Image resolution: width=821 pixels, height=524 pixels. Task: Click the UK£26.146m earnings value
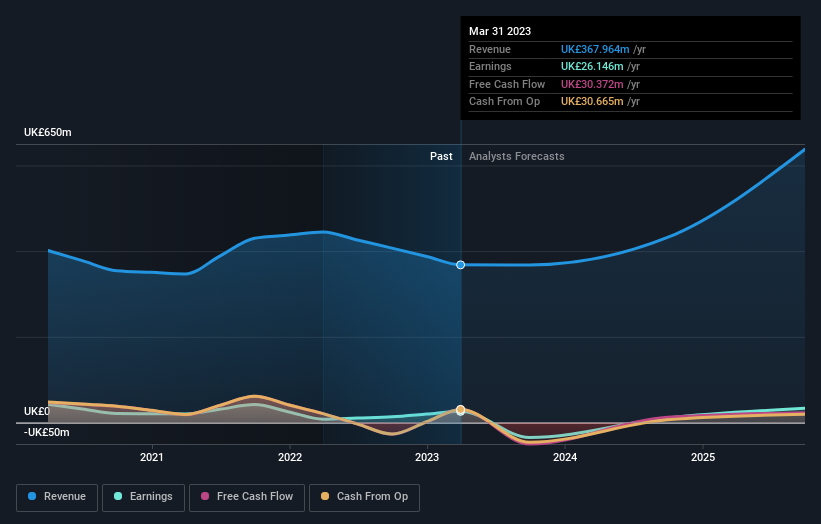[592, 66]
